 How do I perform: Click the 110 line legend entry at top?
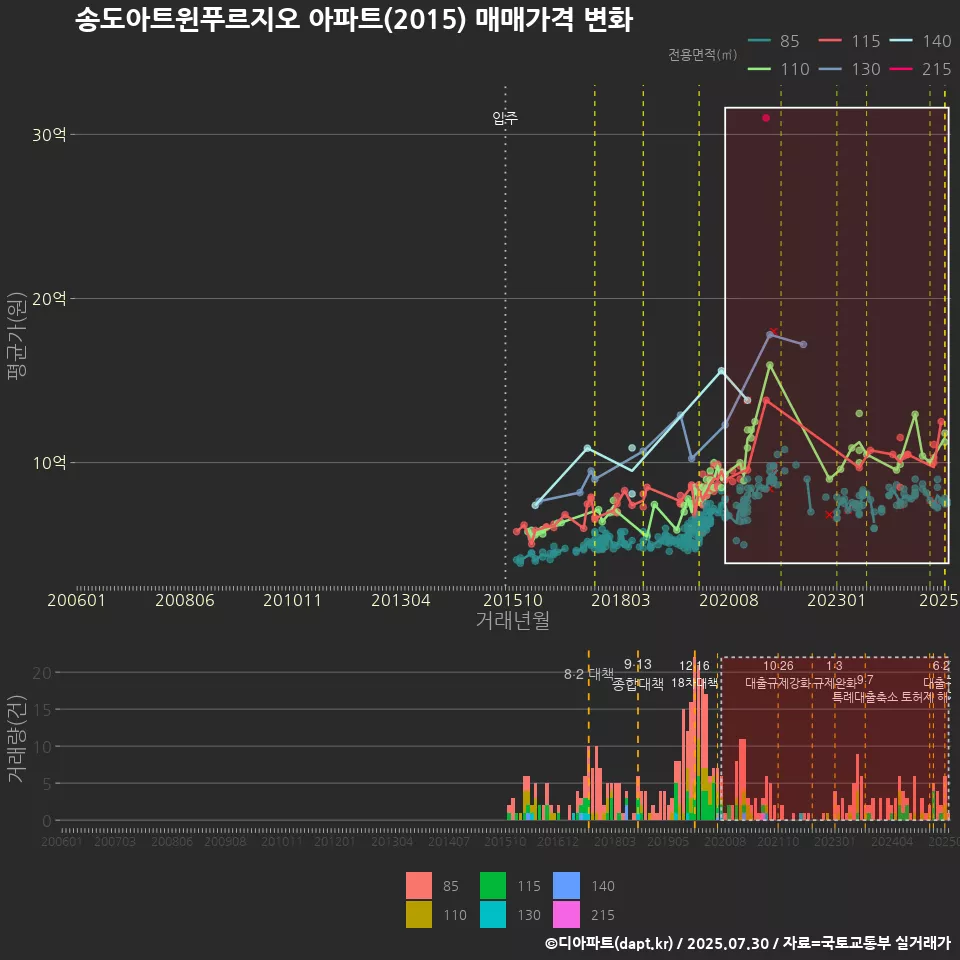(779, 69)
